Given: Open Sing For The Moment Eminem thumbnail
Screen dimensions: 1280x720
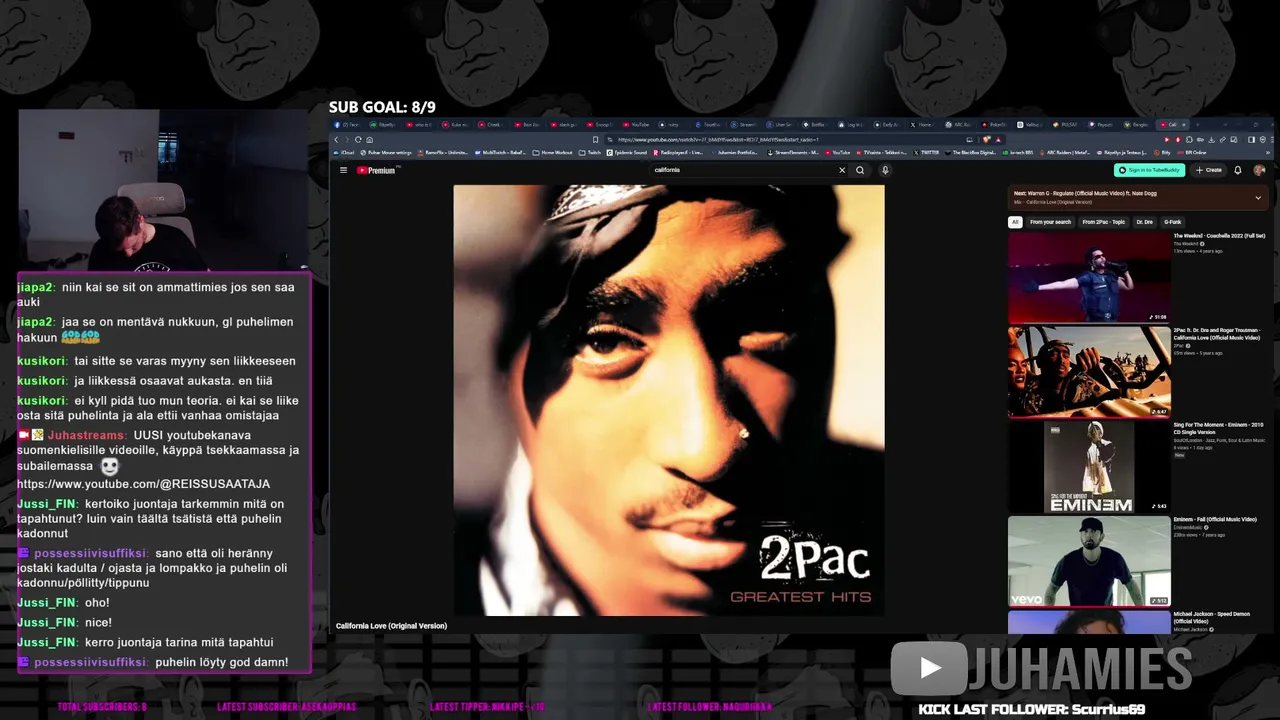Looking at the screenshot, I should (x=1089, y=467).
